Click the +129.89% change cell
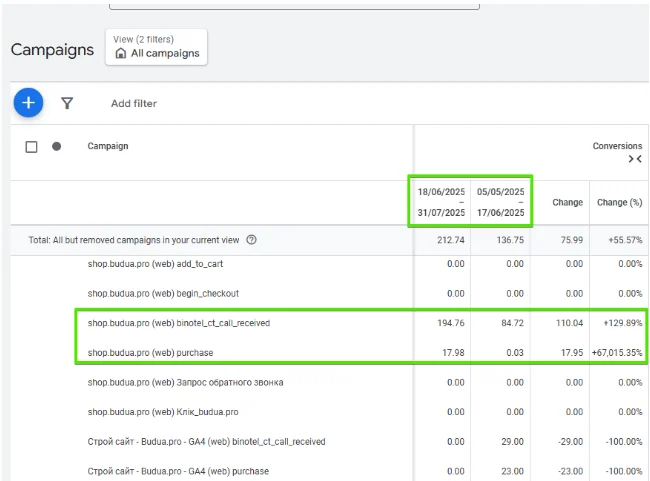The height and width of the screenshot is (481, 650). [x=623, y=323]
